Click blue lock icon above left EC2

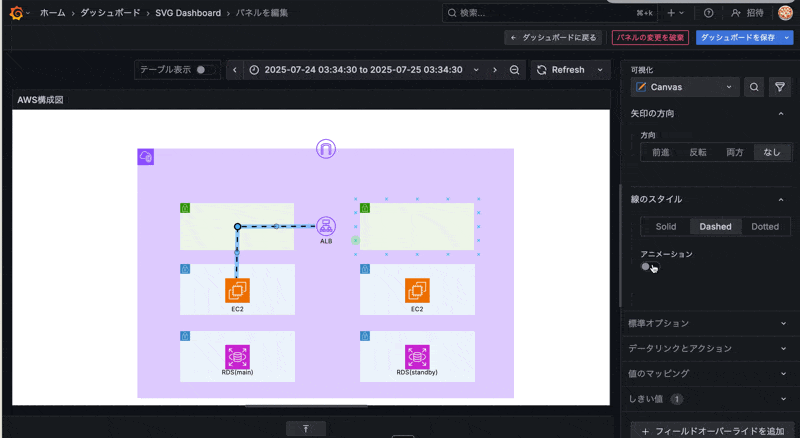tap(185, 269)
